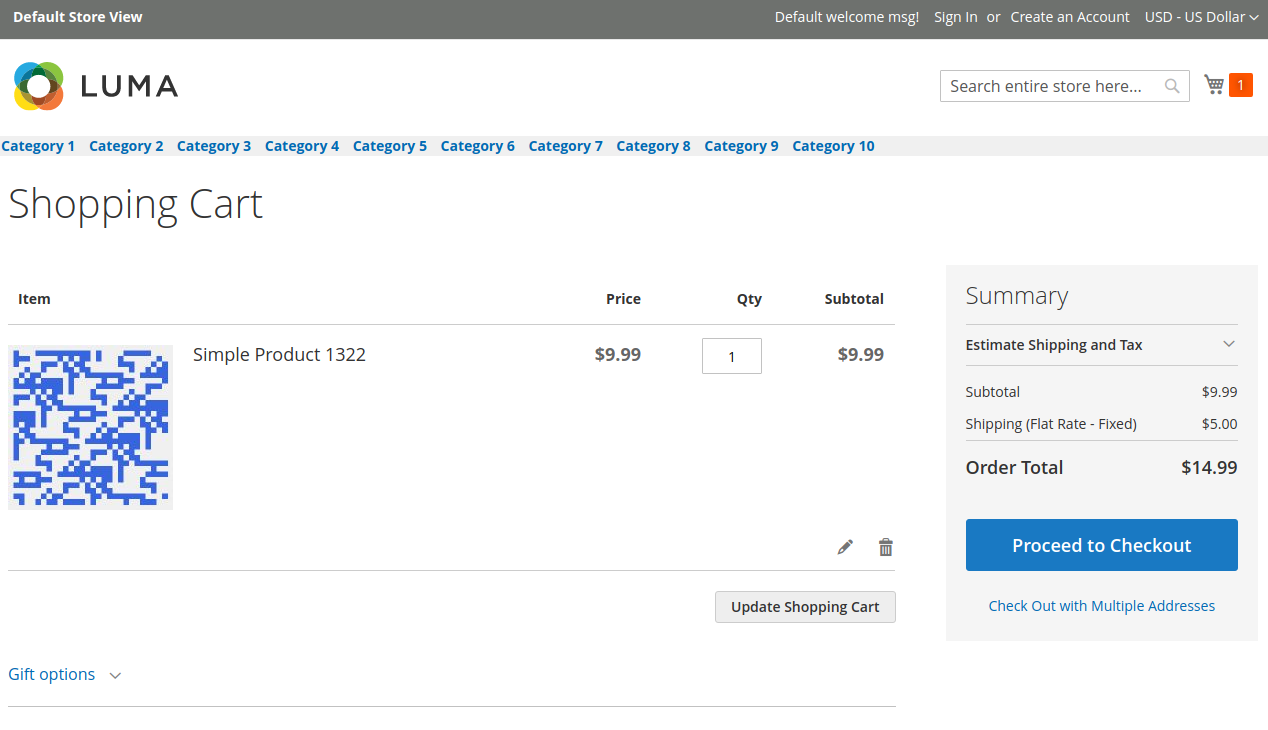
Task: Click the quantity input box
Action: click(x=732, y=356)
